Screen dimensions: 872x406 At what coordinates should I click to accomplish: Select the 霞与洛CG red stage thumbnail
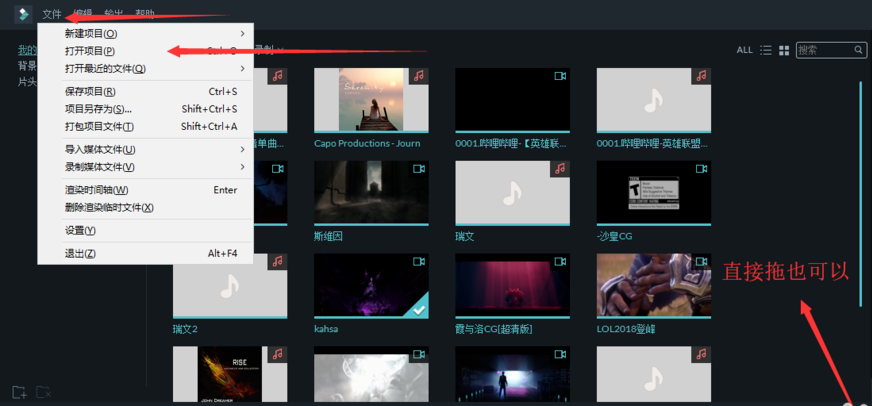tap(512, 285)
